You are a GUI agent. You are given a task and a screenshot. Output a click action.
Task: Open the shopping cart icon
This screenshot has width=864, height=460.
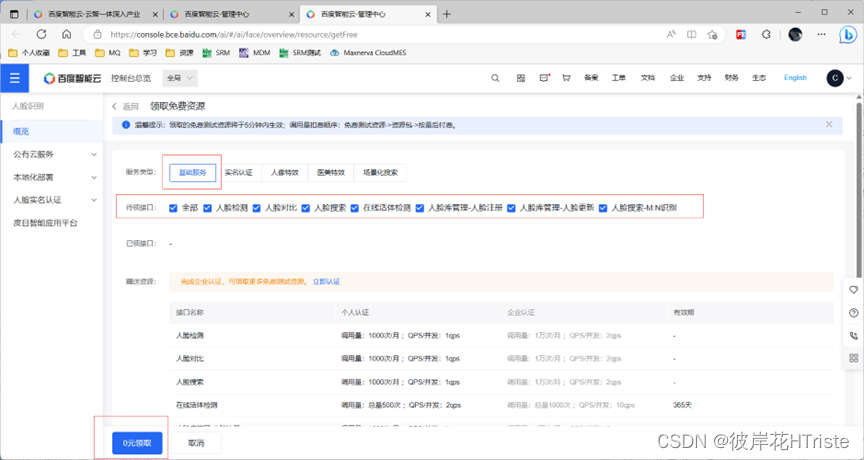coord(566,78)
